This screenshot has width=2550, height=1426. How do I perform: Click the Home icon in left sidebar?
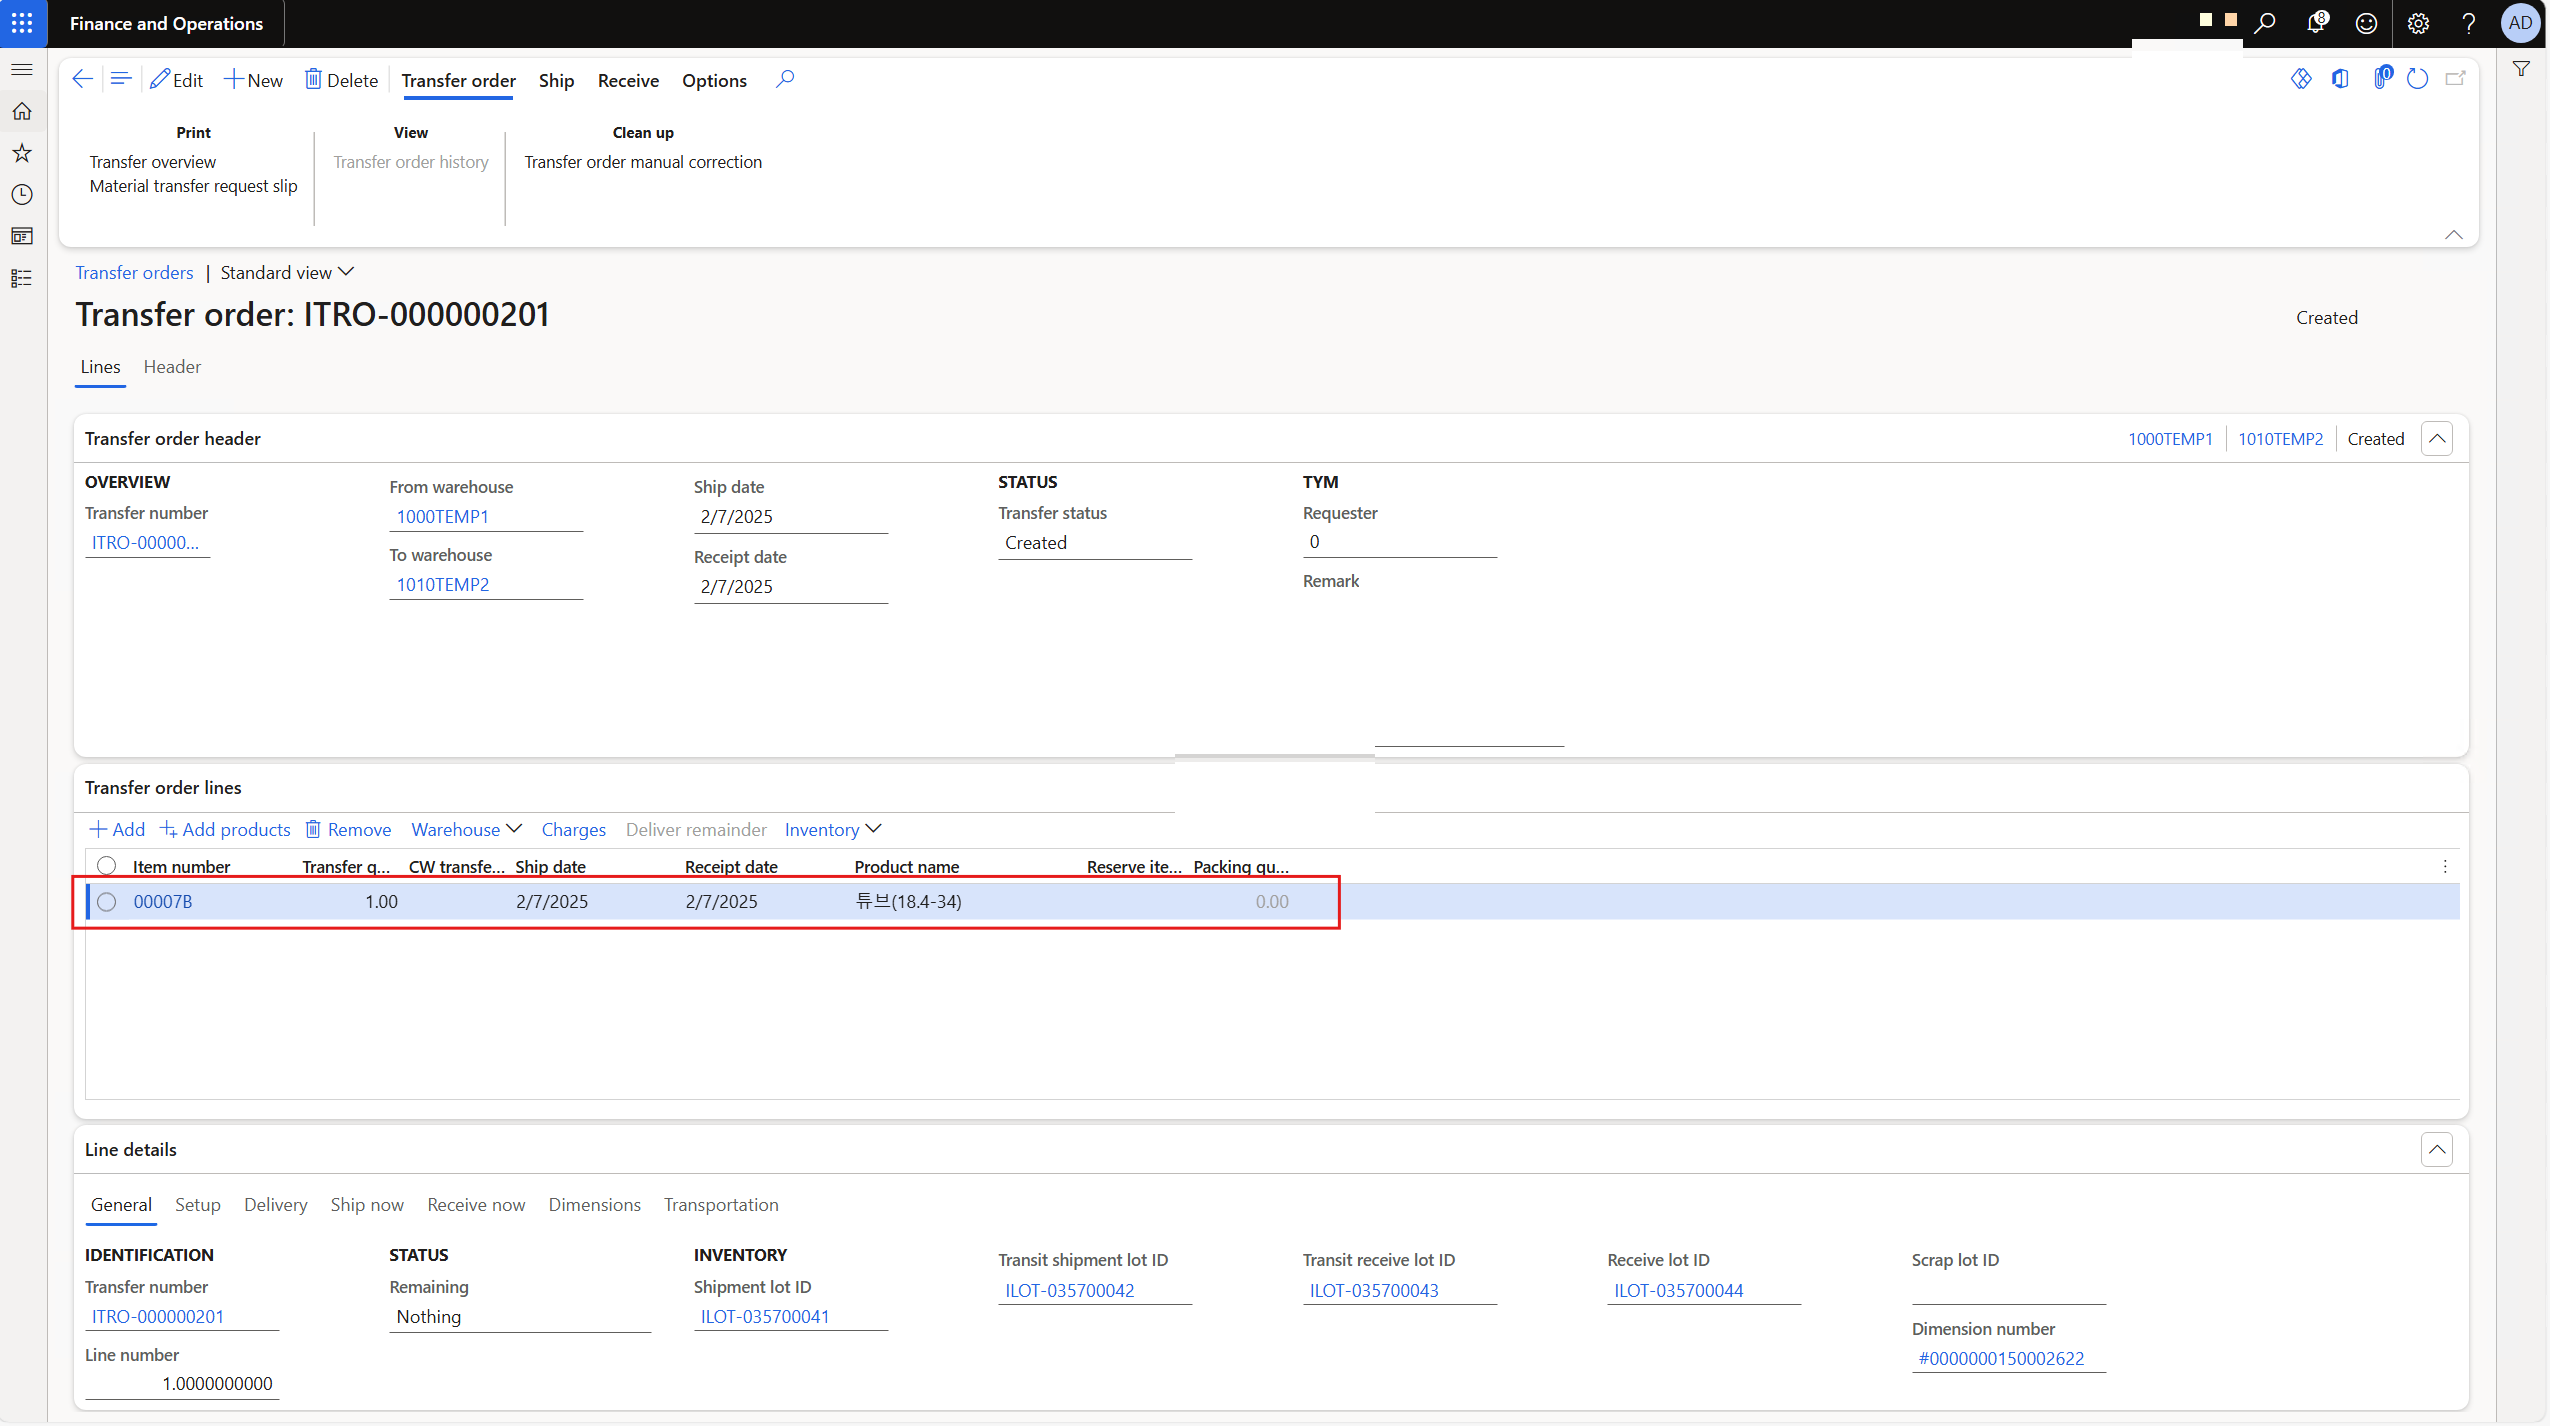(x=22, y=111)
